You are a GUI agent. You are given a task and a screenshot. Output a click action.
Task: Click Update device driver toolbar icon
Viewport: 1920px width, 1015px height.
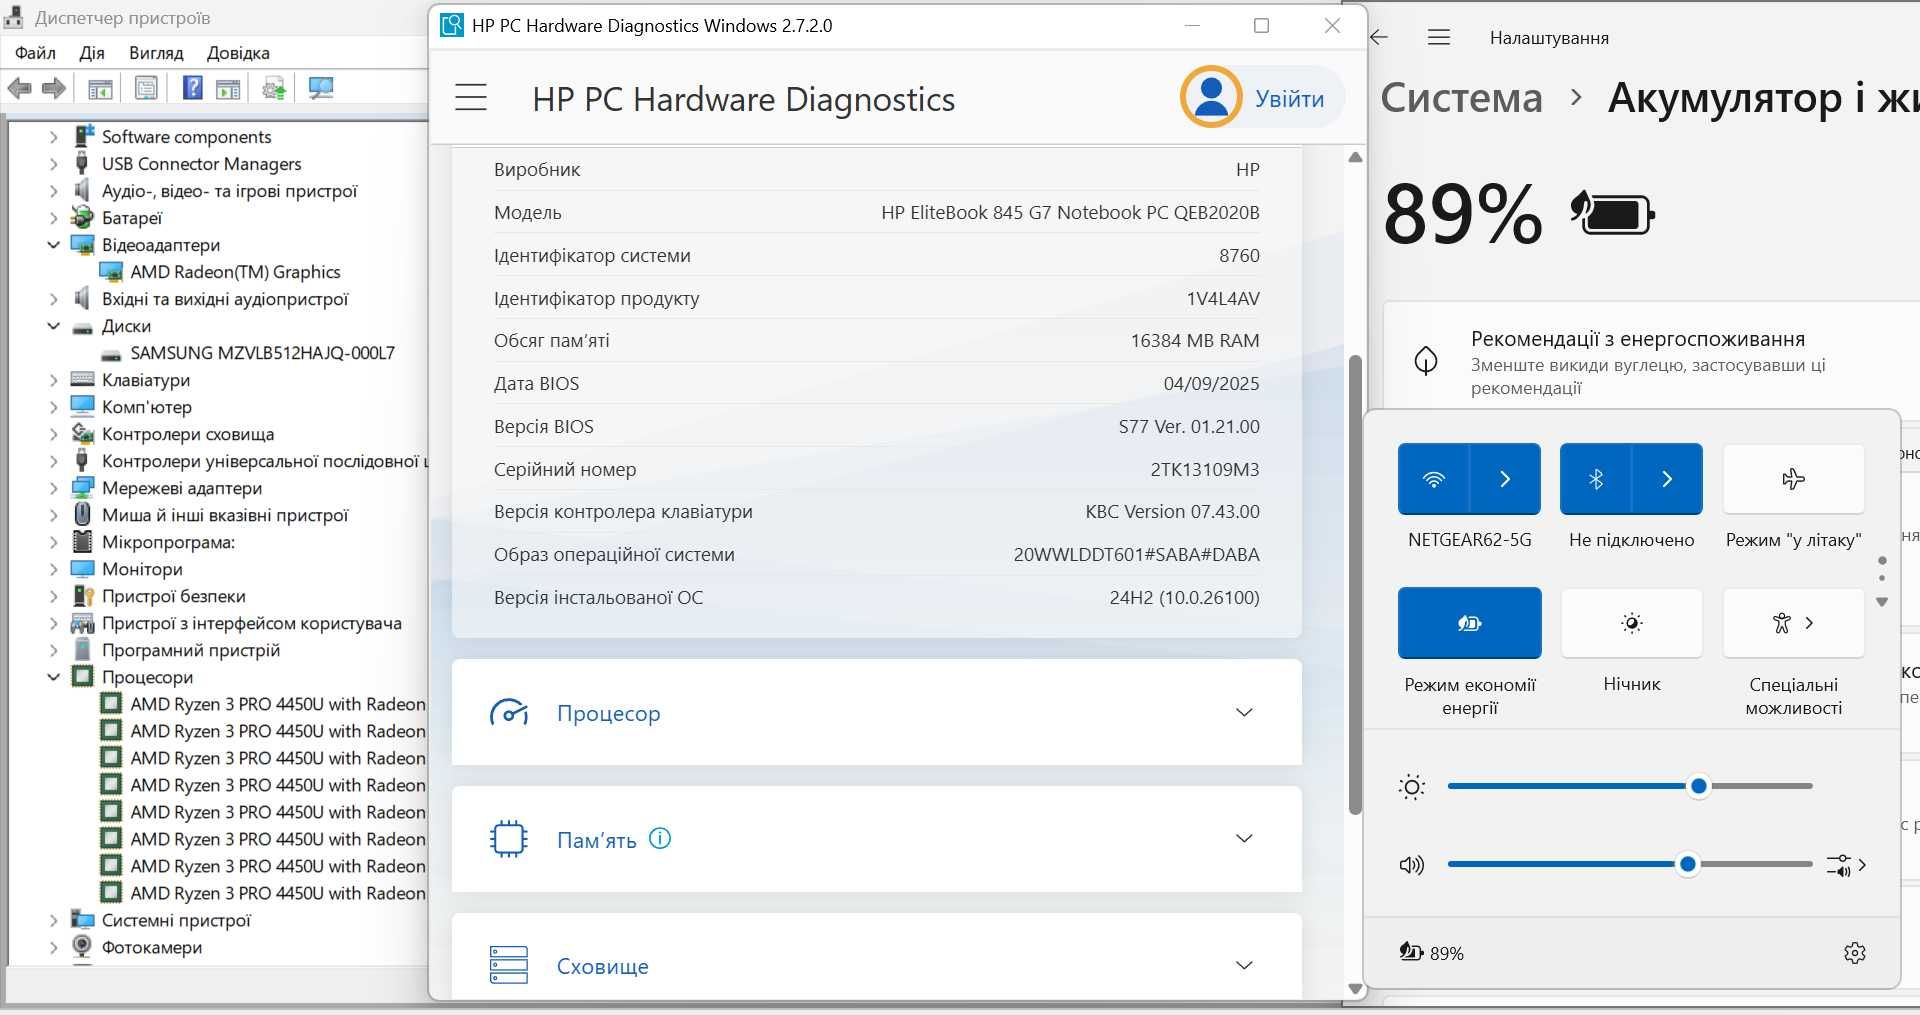coord(274,88)
